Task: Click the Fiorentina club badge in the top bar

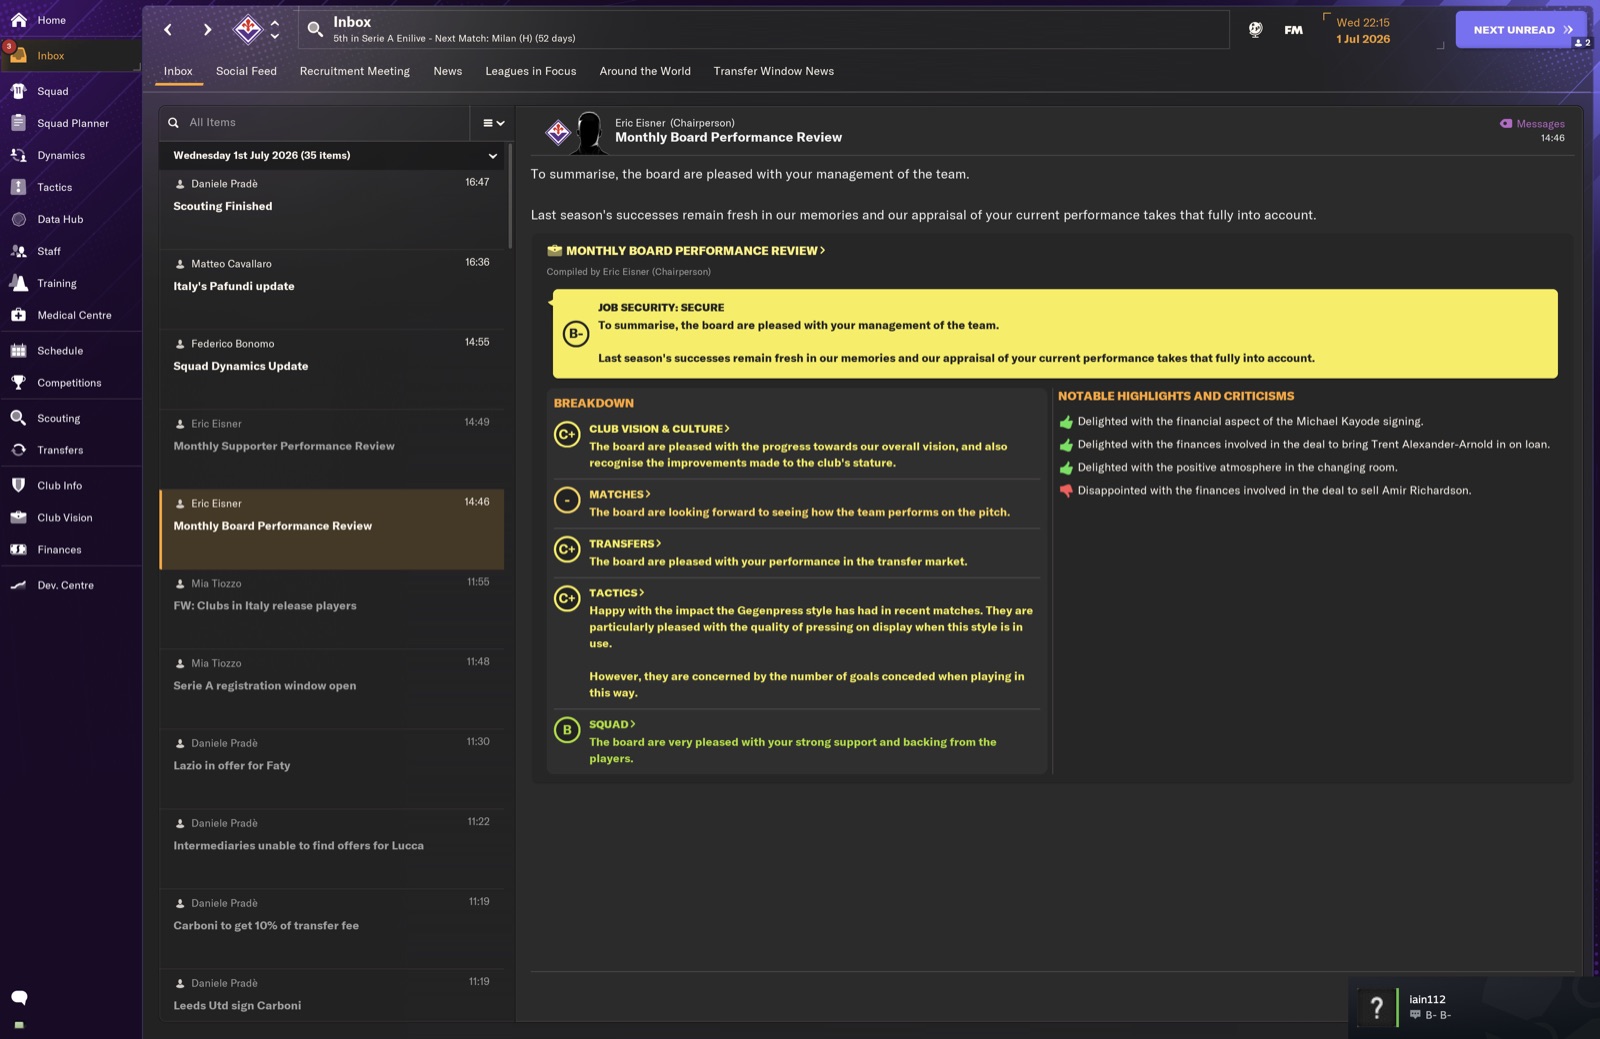Action: (x=247, y=29)
